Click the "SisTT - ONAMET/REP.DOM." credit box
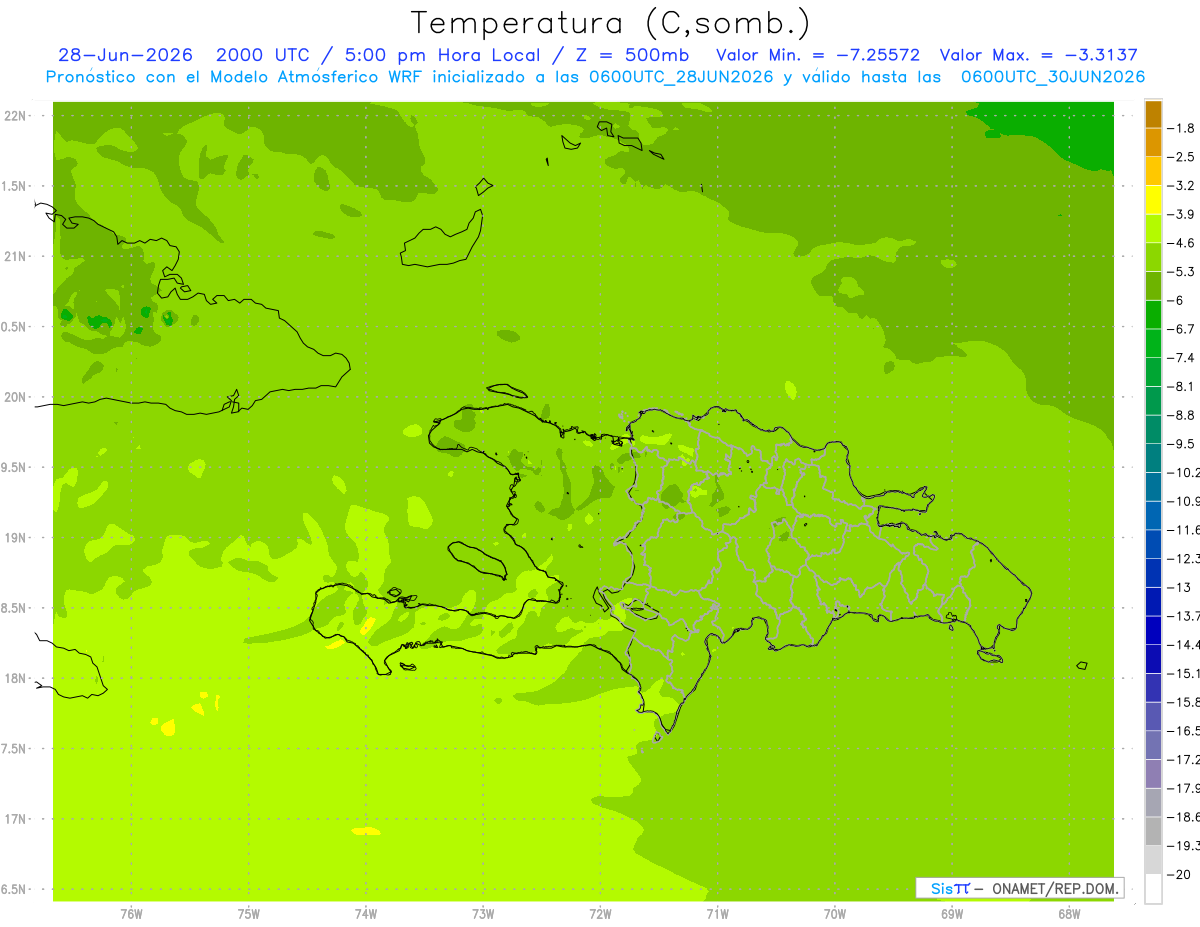 coord(1020,888)
